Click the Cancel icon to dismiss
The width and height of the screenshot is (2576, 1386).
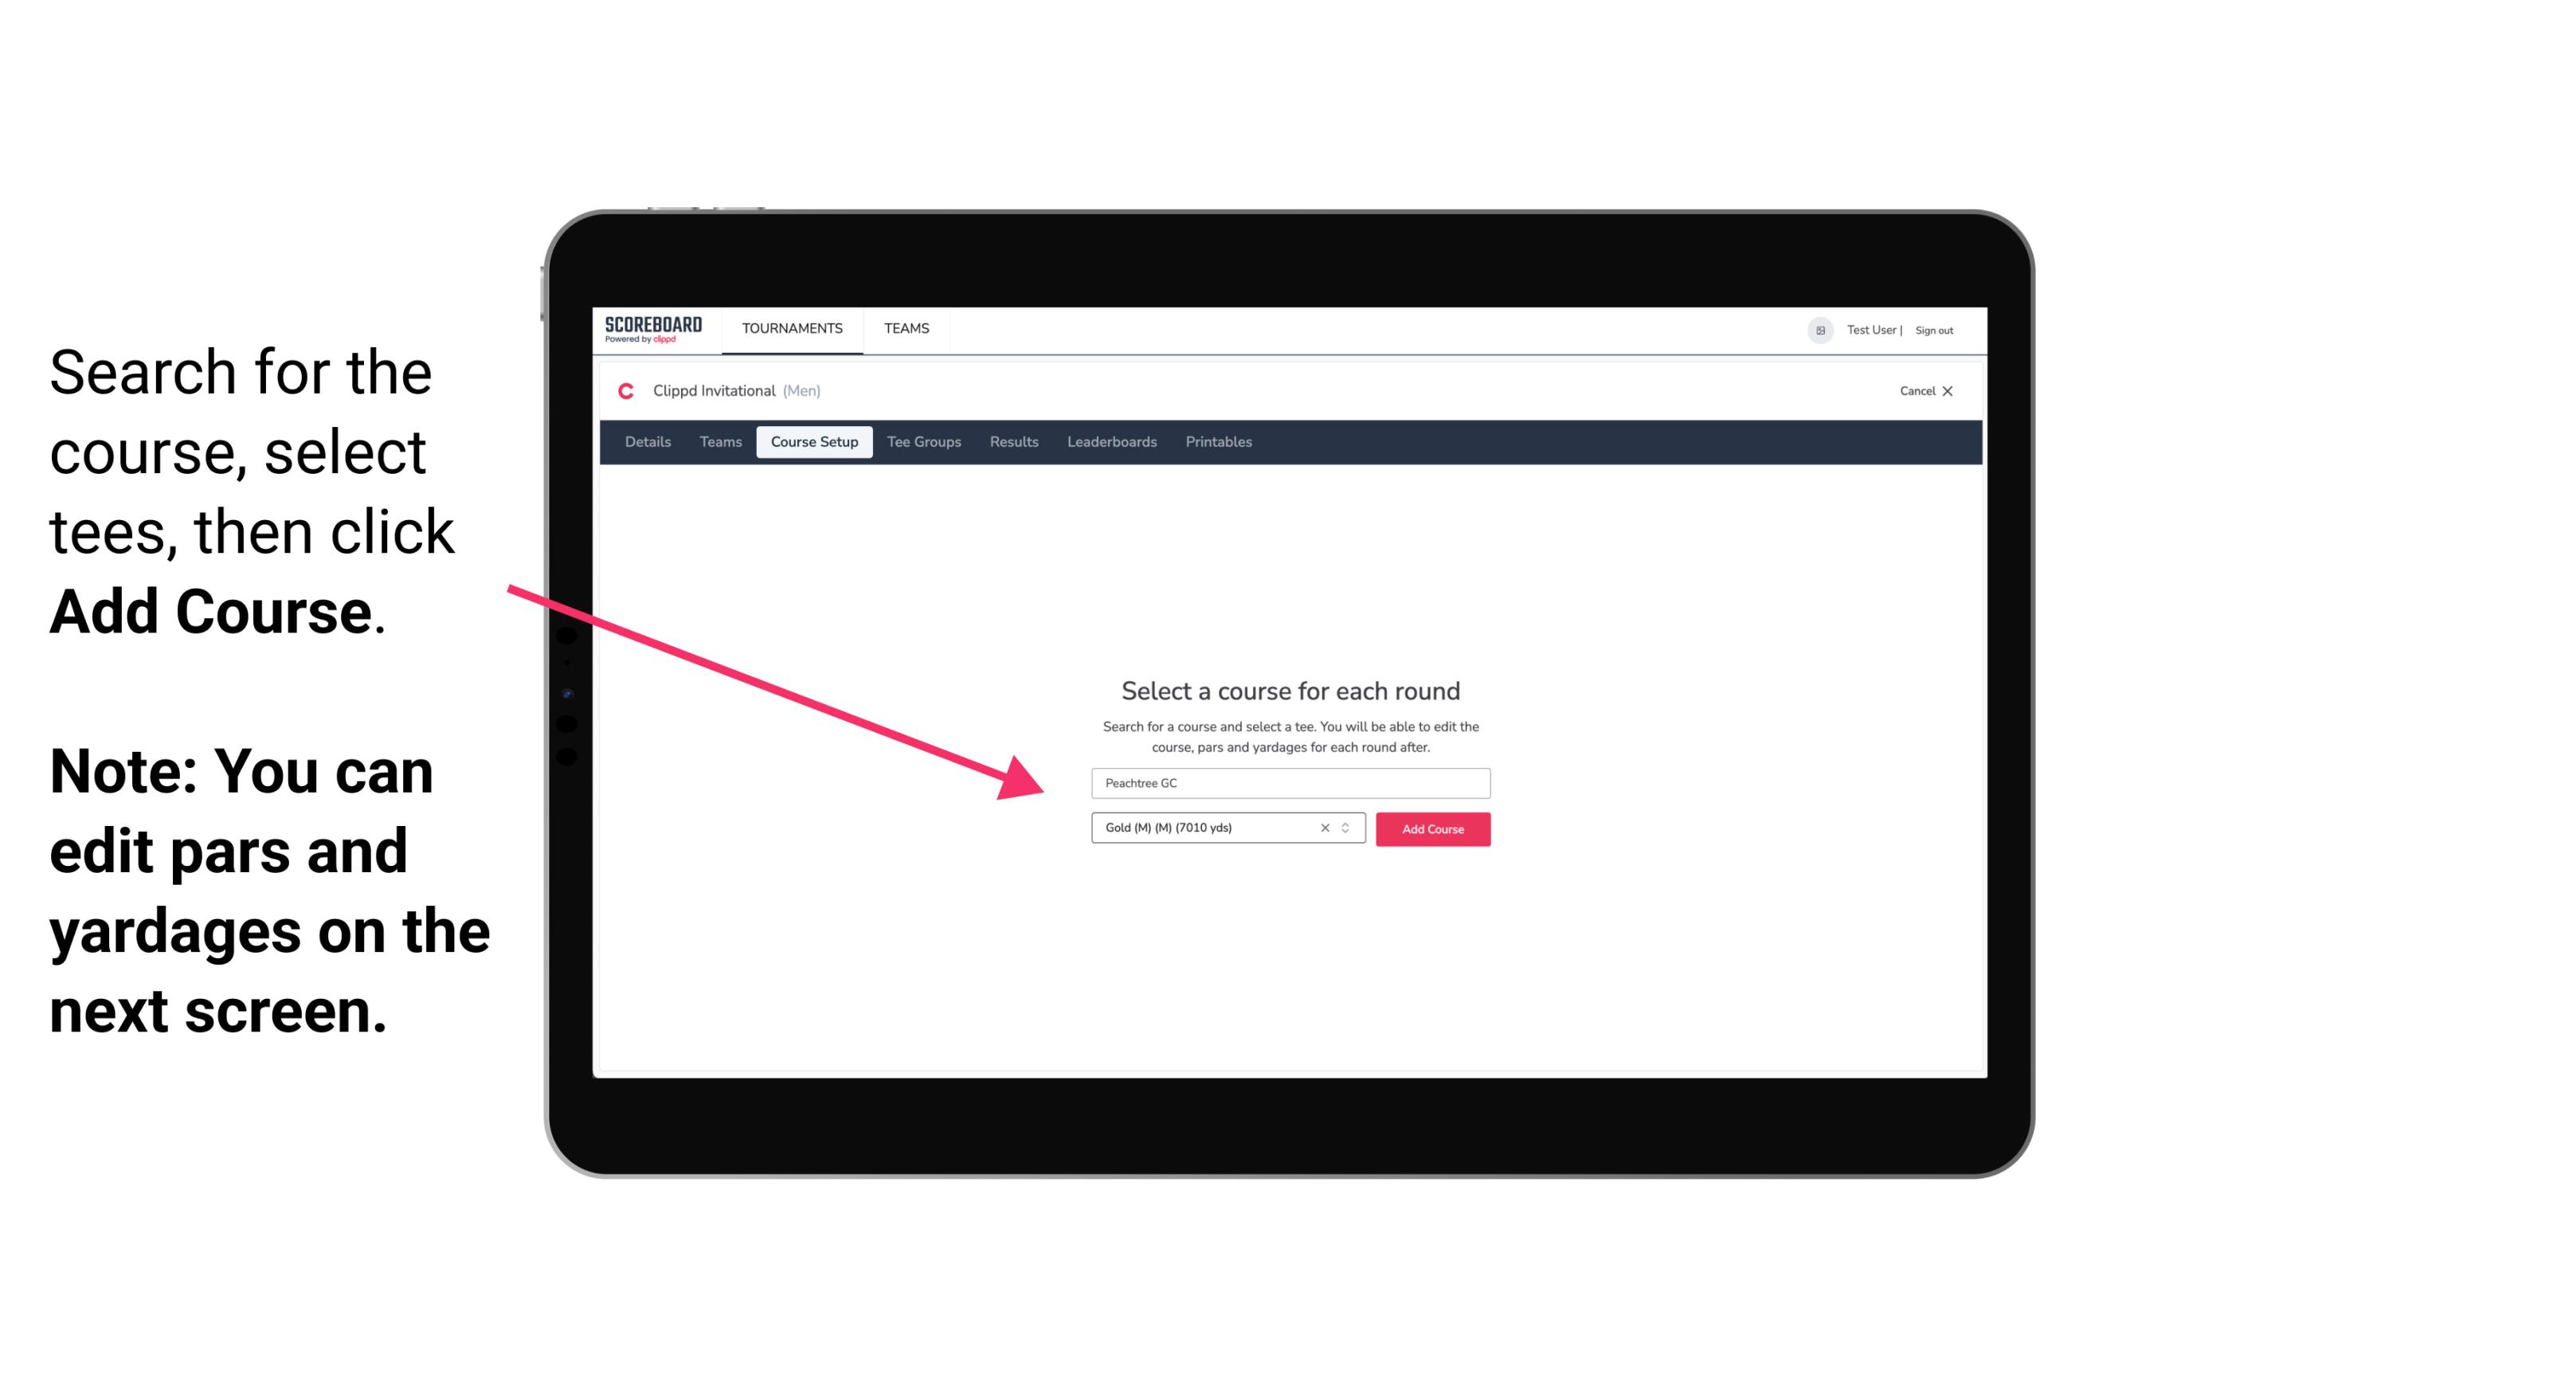pyautogui.click(x=1957, y=391)
